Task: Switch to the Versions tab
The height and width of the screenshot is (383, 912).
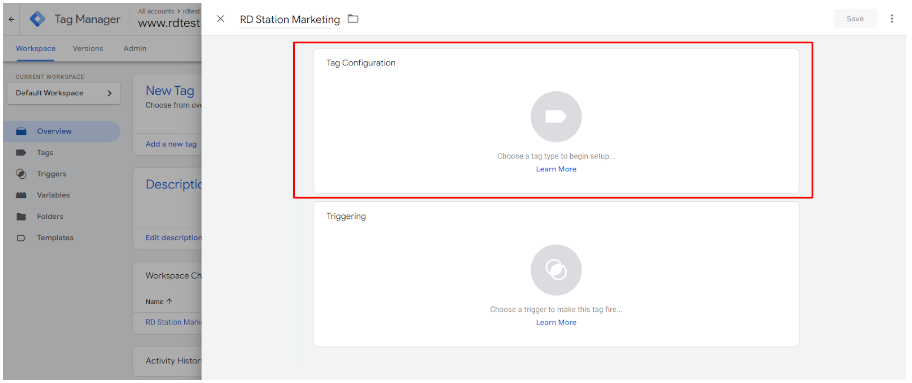Action: pos(88,48)
